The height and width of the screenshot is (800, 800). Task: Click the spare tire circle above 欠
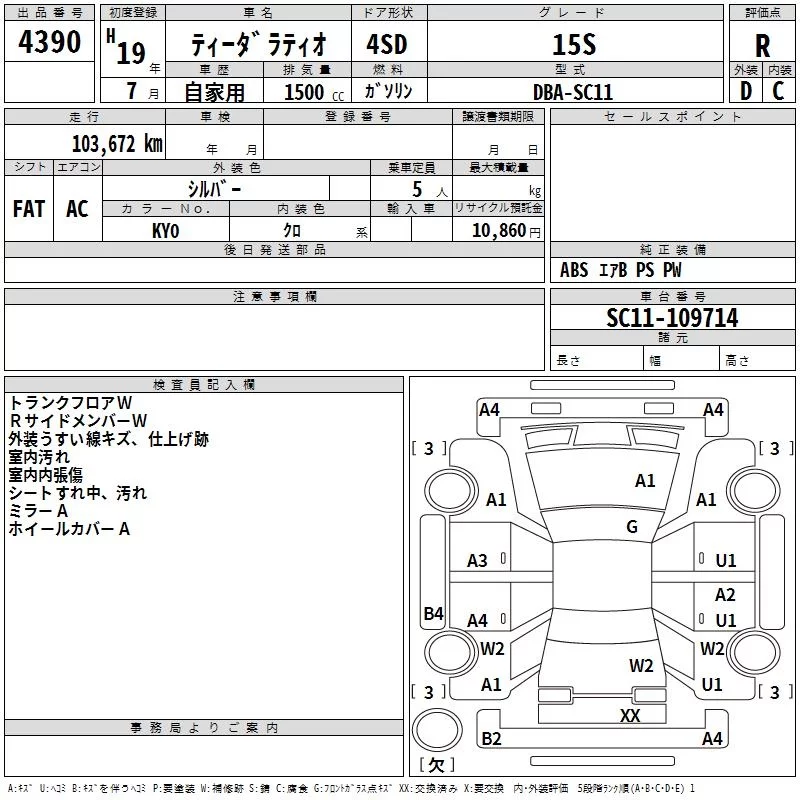[x=436, y=730]
